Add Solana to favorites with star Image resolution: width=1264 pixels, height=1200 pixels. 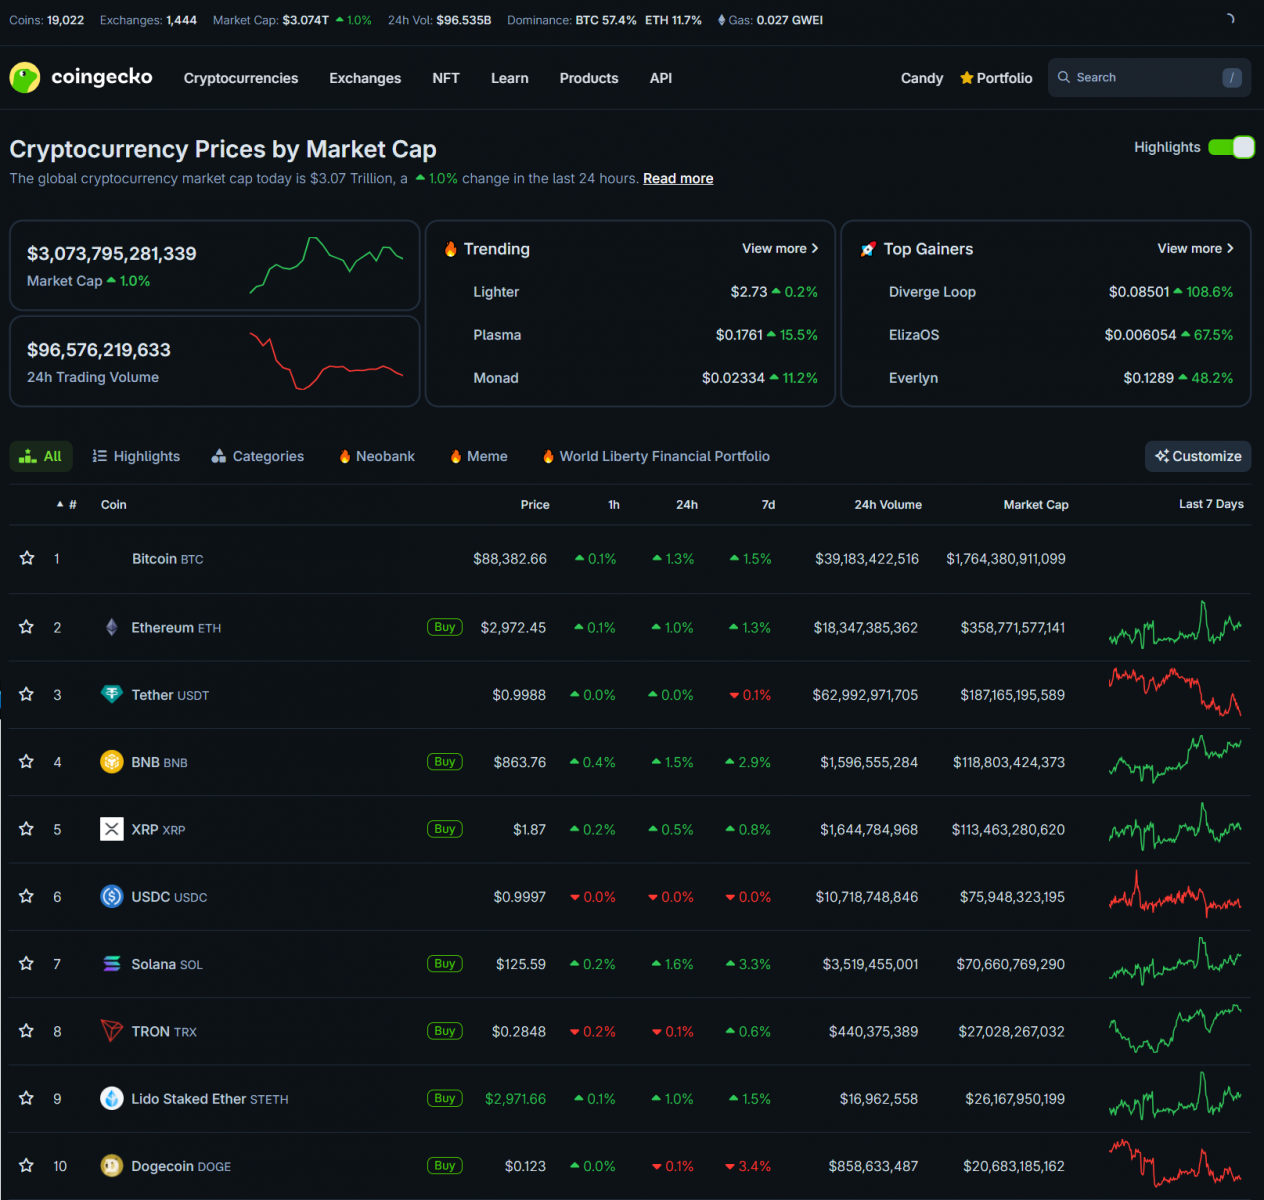tap(27, 964)
